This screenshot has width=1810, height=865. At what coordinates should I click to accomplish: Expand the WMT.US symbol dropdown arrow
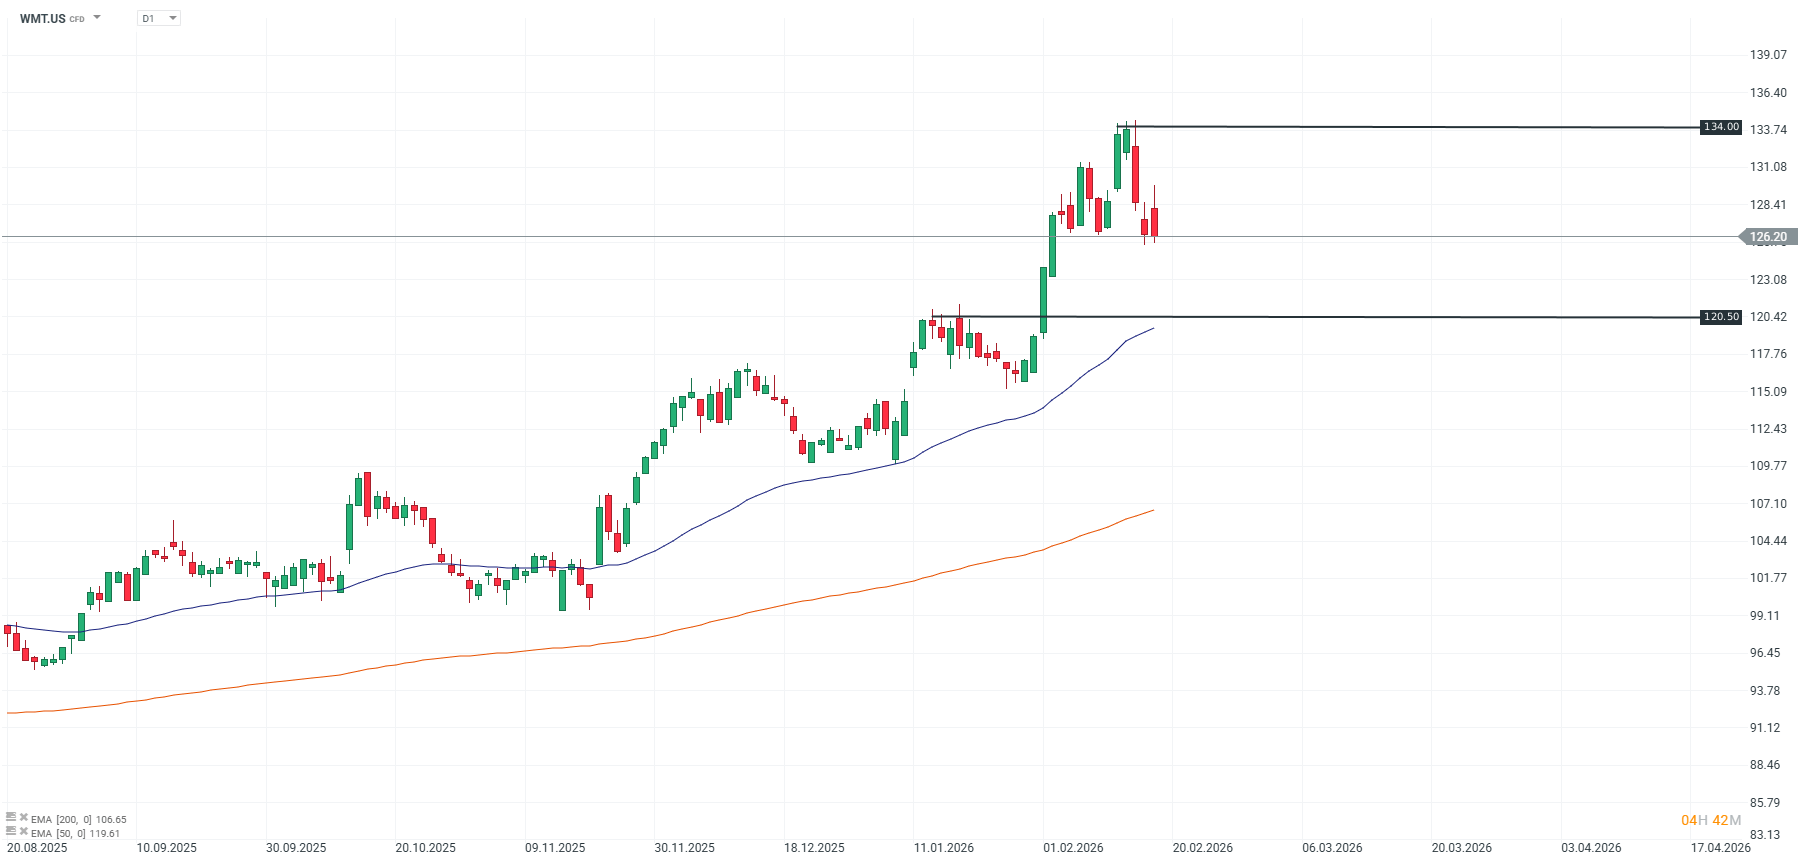(97, 18)
